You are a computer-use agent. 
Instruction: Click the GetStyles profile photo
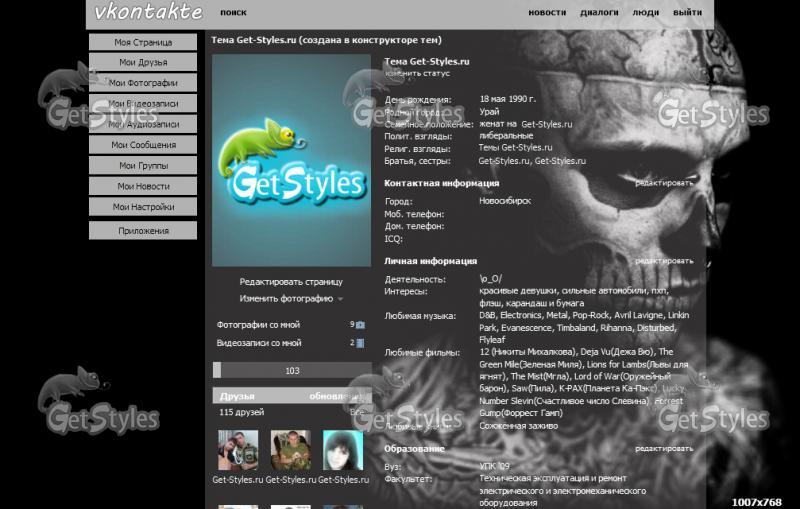pyautogui.click(x=291, y=160)
